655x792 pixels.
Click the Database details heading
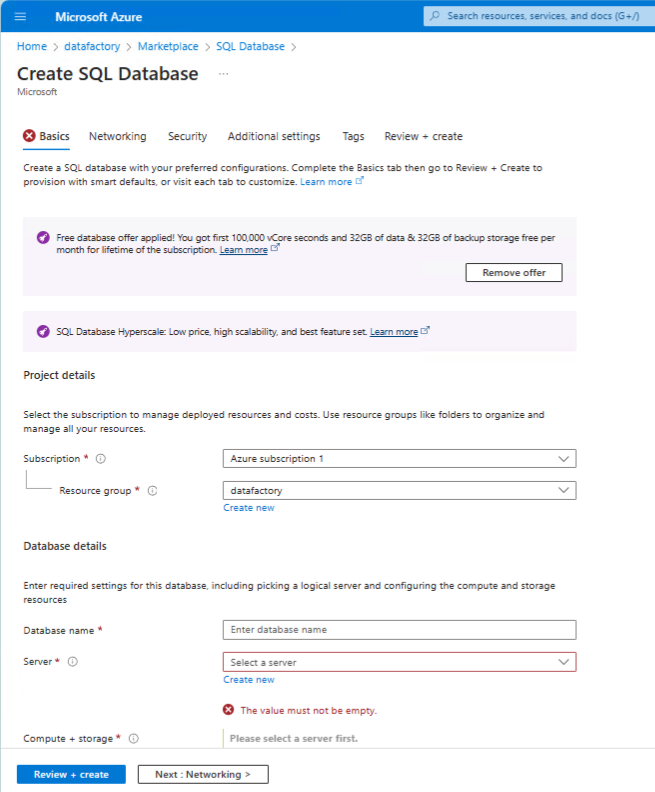(x=65, y=546)
